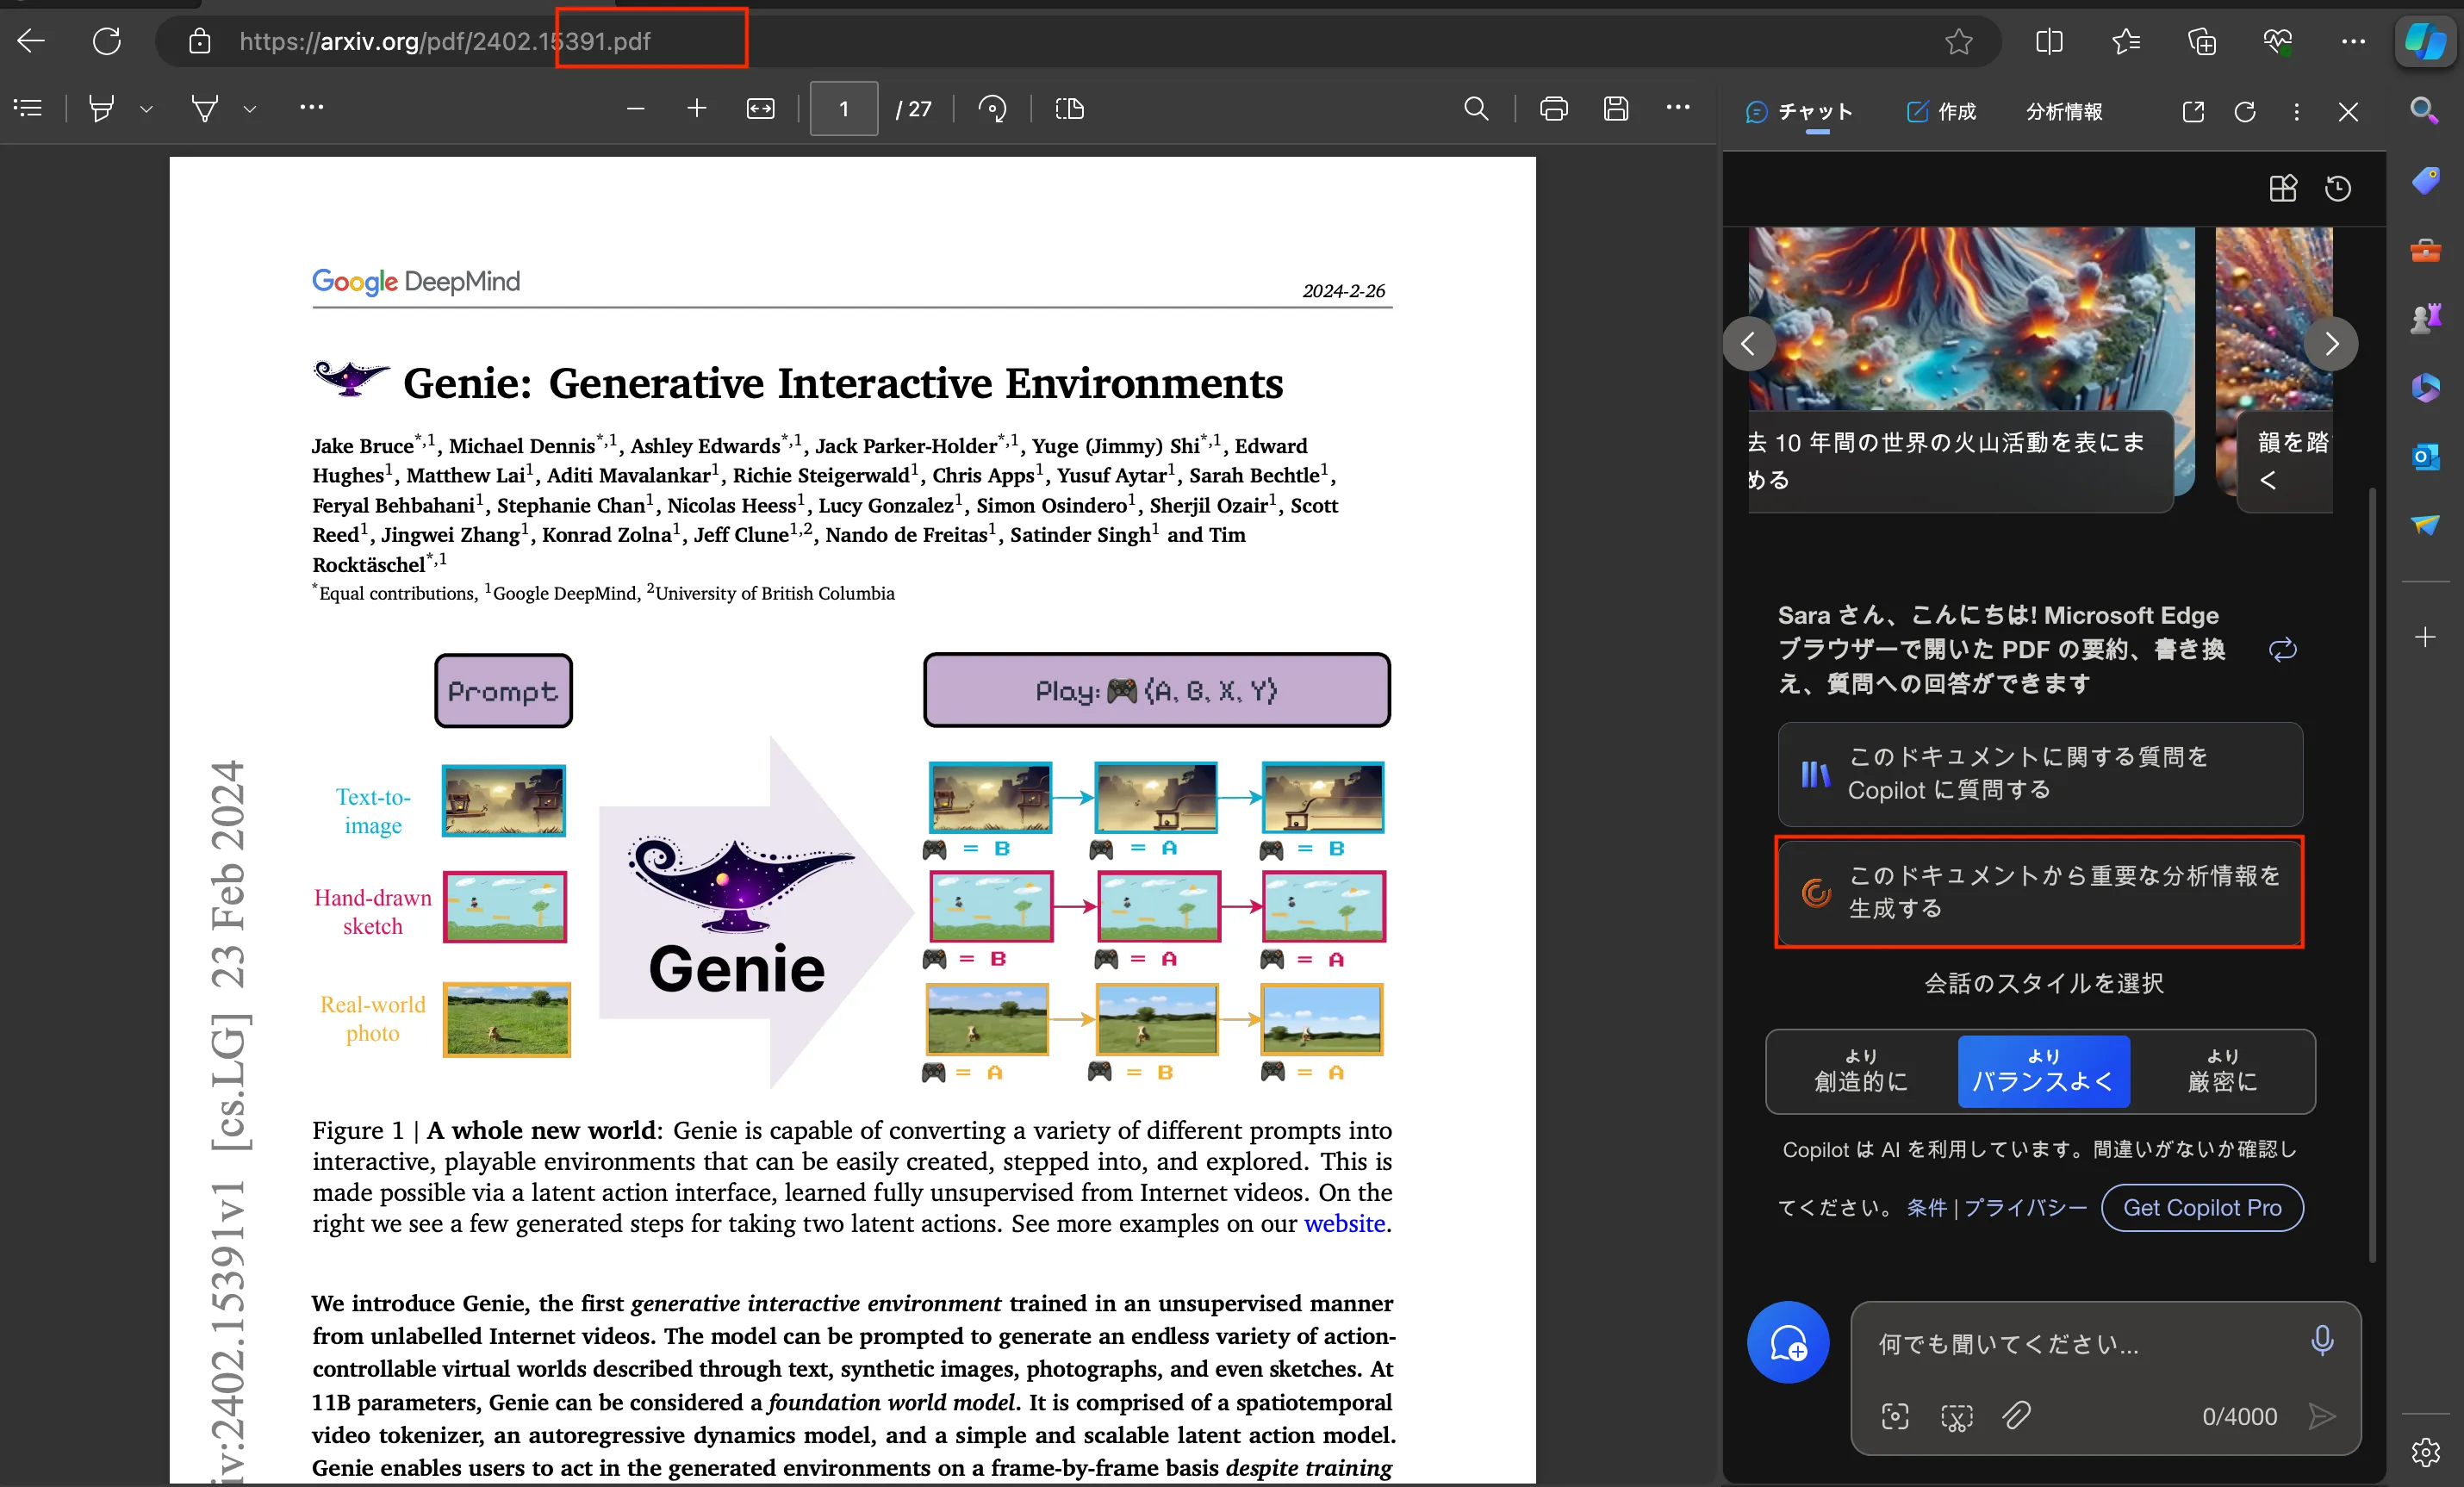2464x1487 pixels.
Task: Open split screen view icon
Action: [2049, 41]
